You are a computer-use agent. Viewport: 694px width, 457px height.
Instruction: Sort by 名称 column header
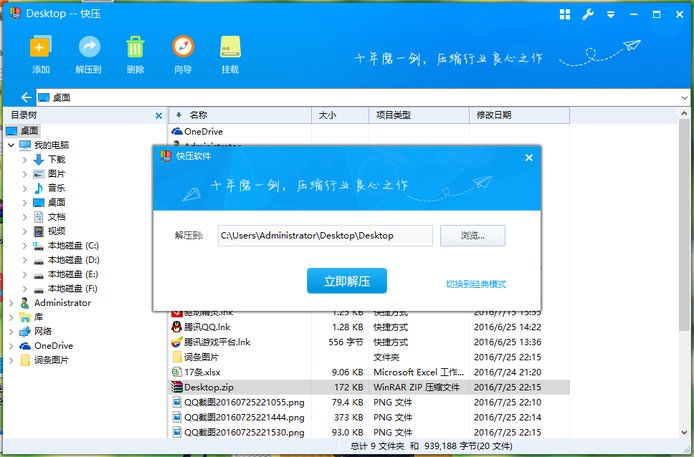point(240,115)
